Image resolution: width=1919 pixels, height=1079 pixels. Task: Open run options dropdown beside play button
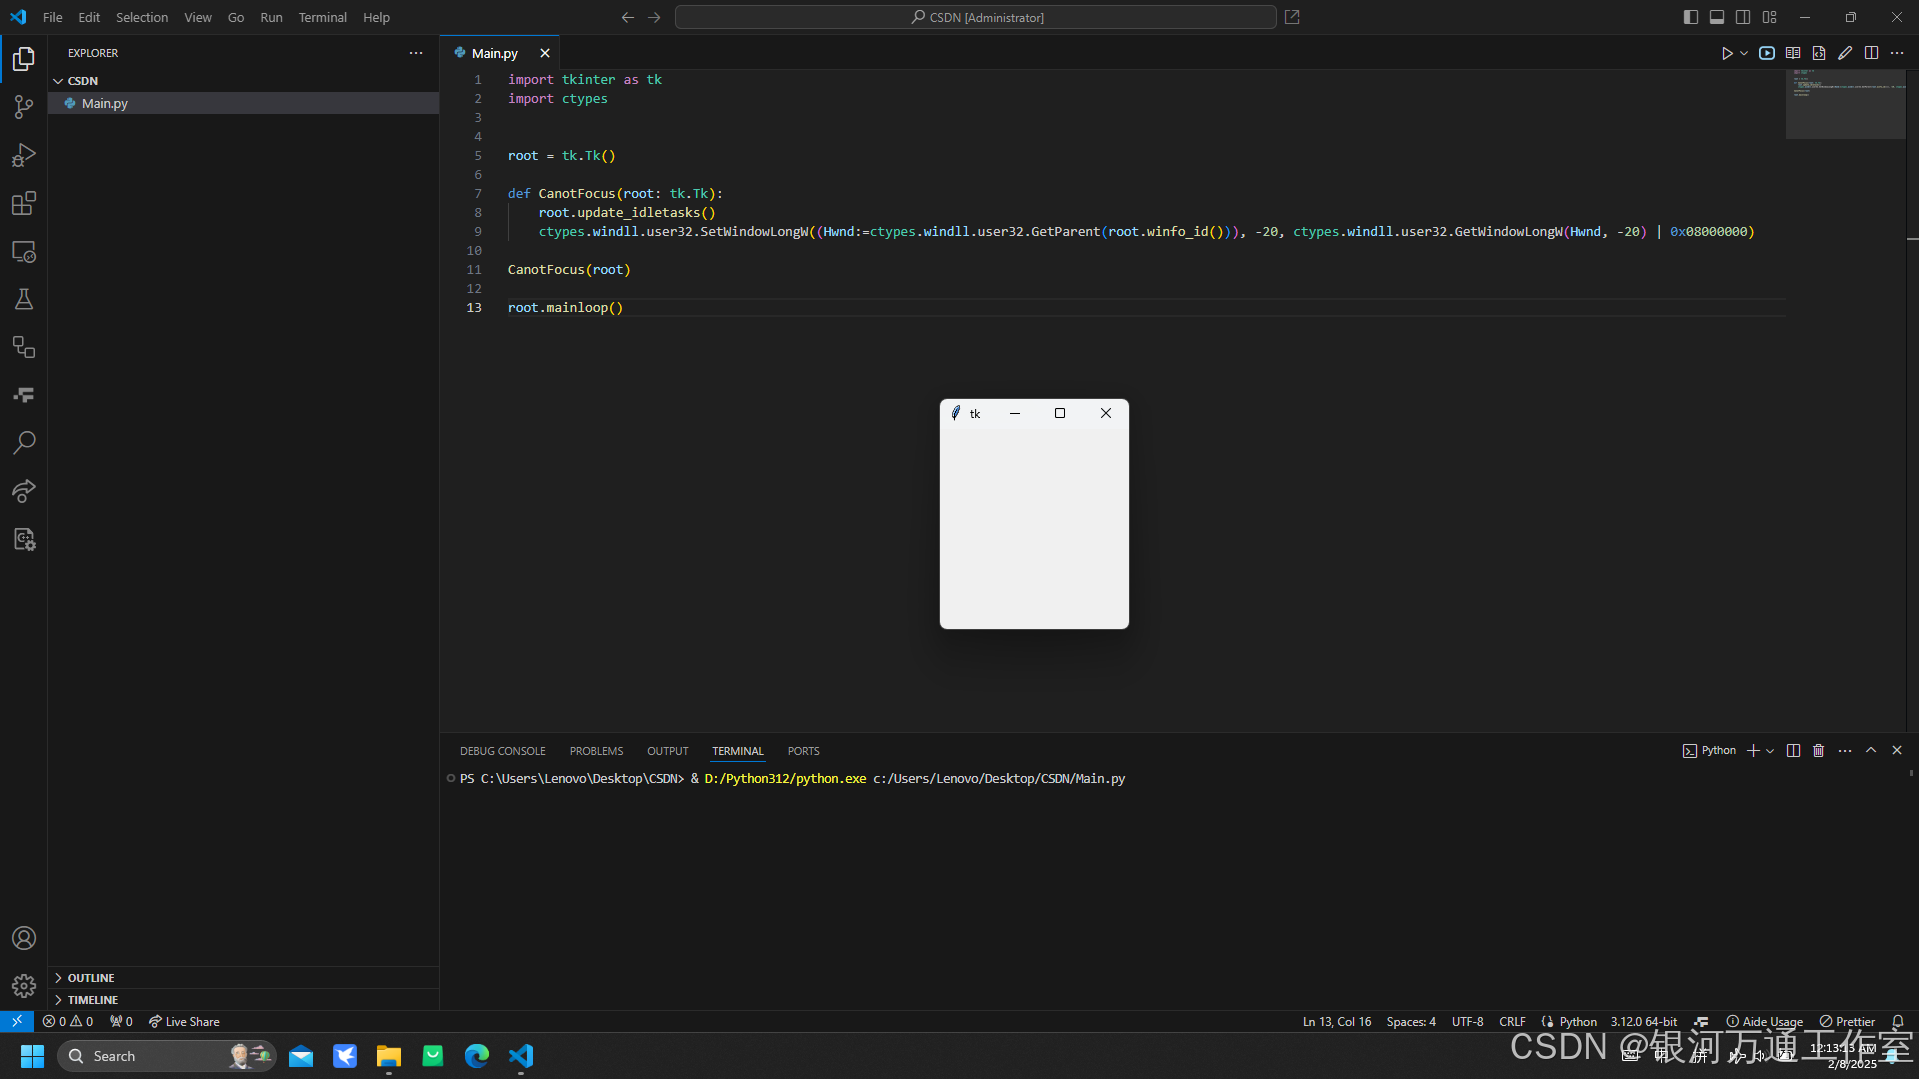point(1744,53)
